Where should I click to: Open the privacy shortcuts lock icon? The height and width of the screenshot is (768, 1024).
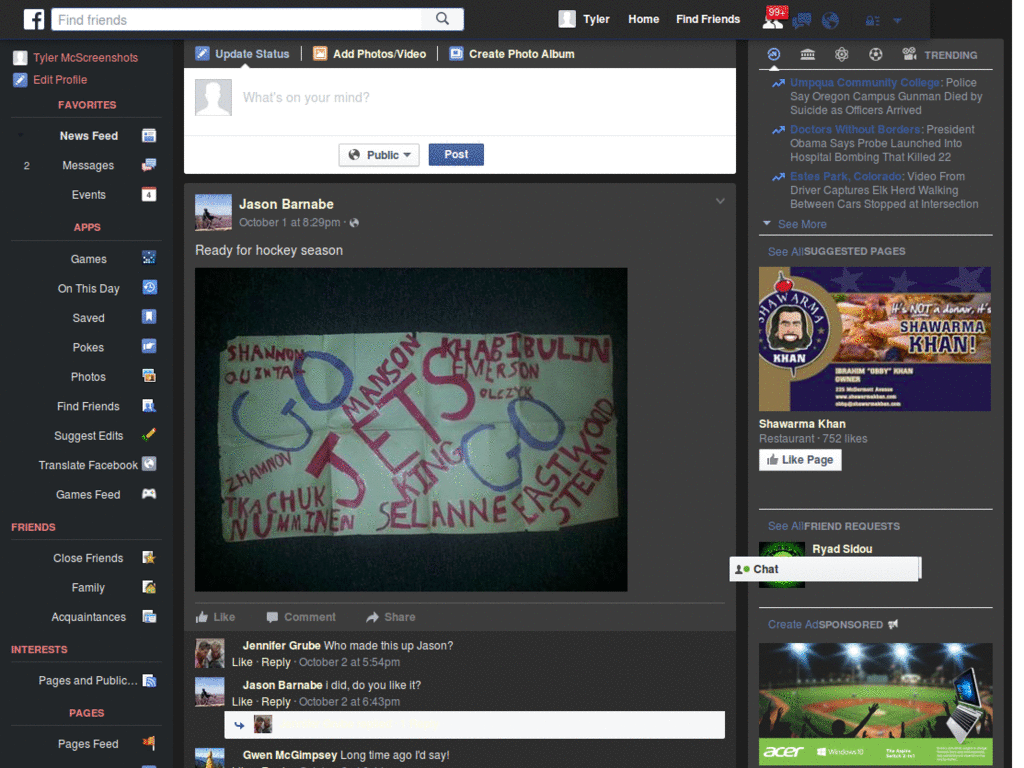coord(872,21)
